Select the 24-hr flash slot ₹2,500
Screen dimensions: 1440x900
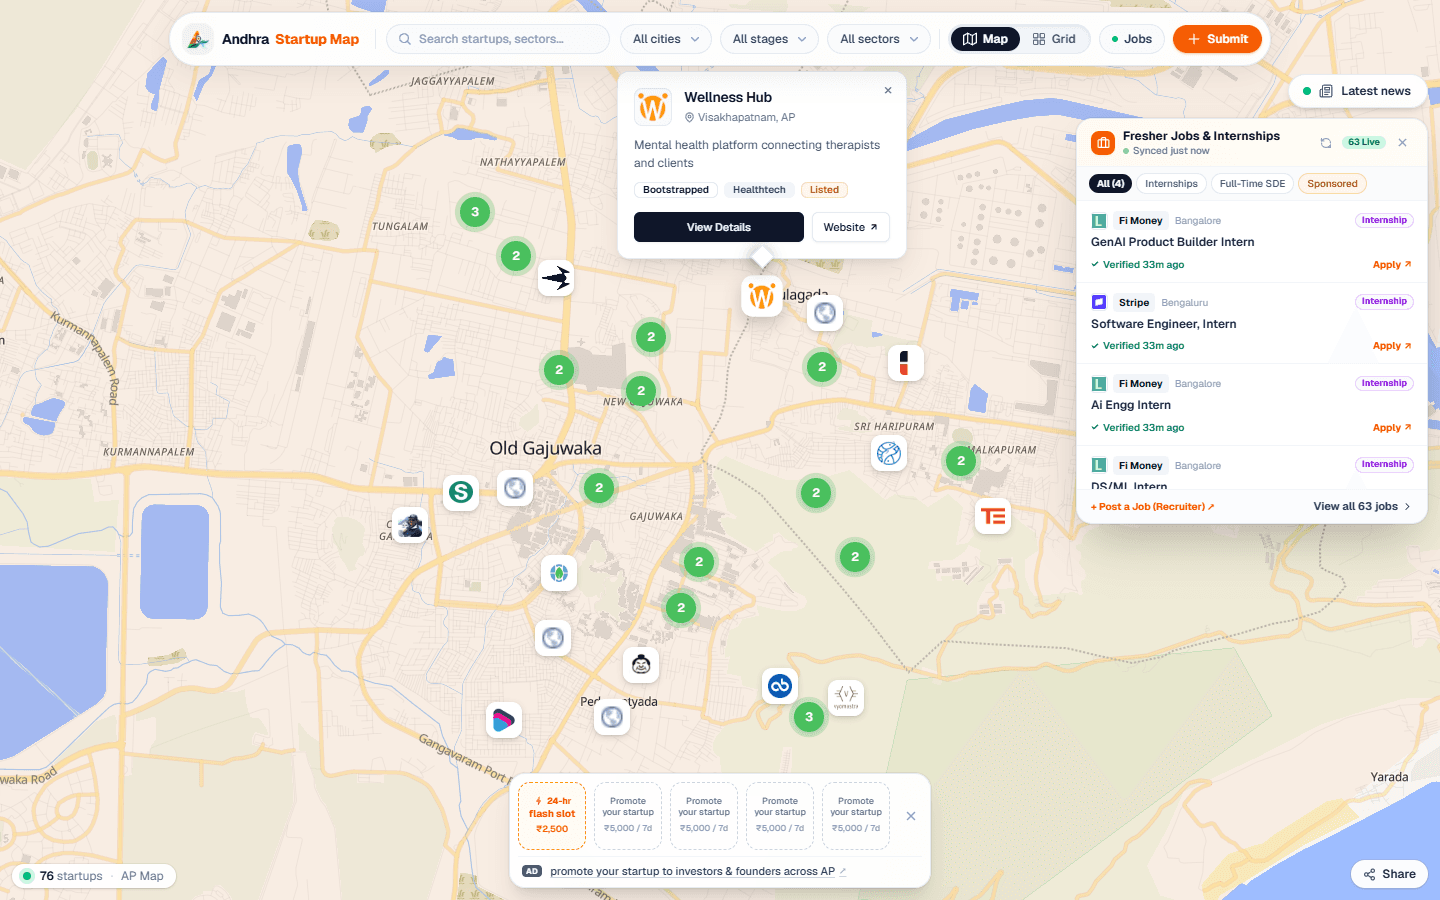click(552, 816)
